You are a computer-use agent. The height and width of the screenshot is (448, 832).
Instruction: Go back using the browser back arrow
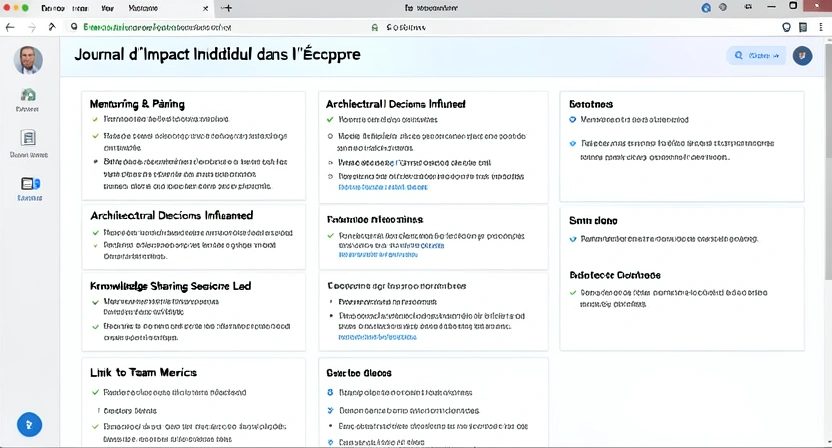pos(10,27)
